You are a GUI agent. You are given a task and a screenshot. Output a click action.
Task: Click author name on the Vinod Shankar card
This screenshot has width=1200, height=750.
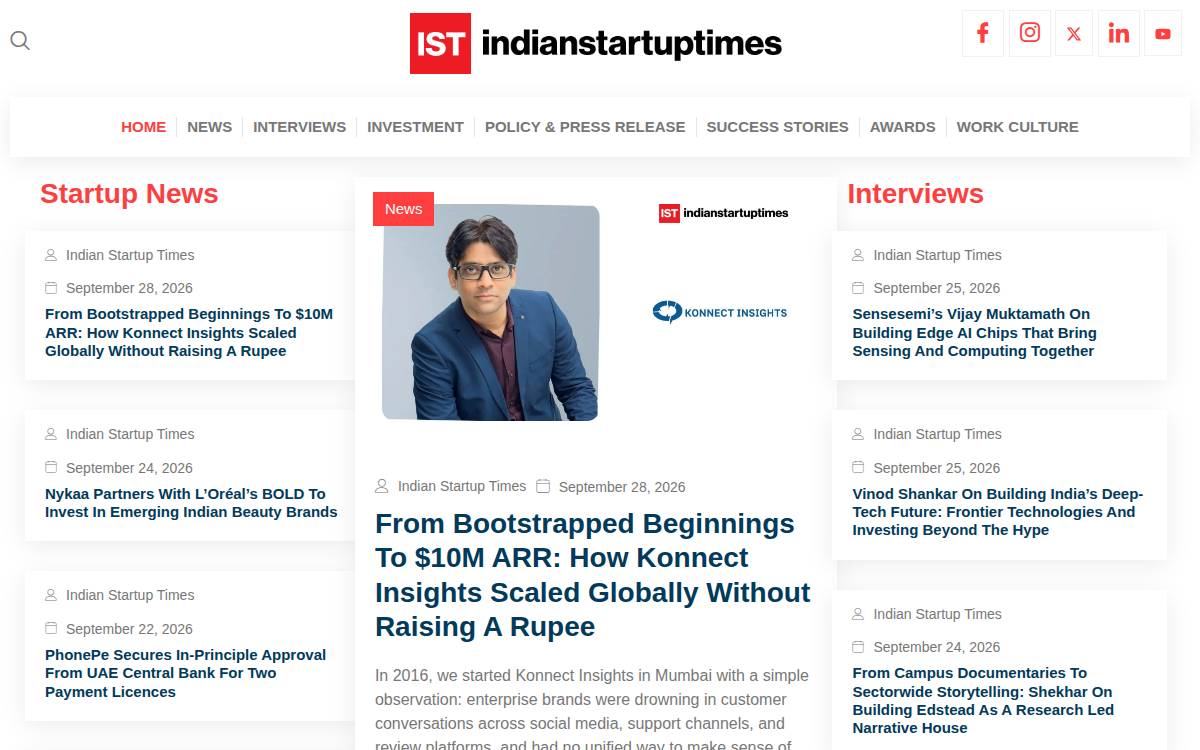(x=937, y=434)
